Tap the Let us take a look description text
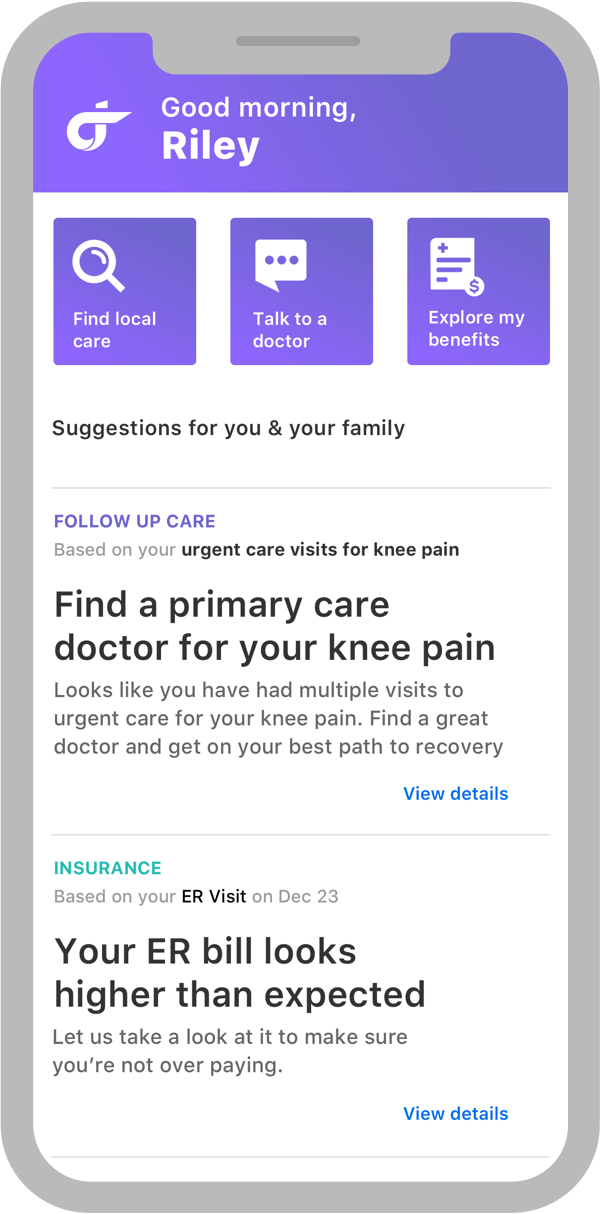The image size is (600, 1214). 230,1051
